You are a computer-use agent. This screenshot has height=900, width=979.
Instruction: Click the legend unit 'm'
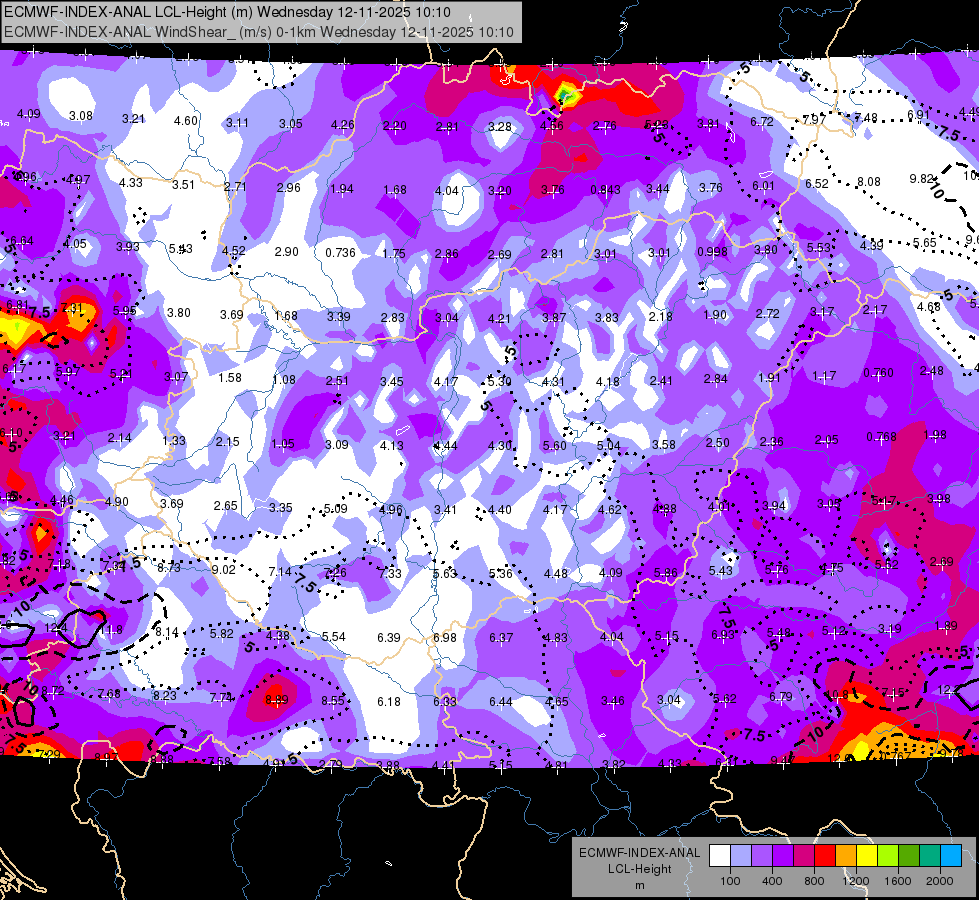tap(640, 885)
